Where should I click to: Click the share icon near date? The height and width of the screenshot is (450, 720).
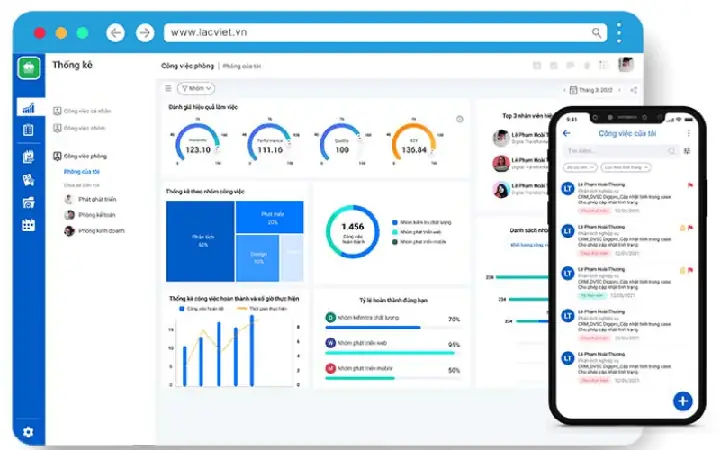(634, 90)
